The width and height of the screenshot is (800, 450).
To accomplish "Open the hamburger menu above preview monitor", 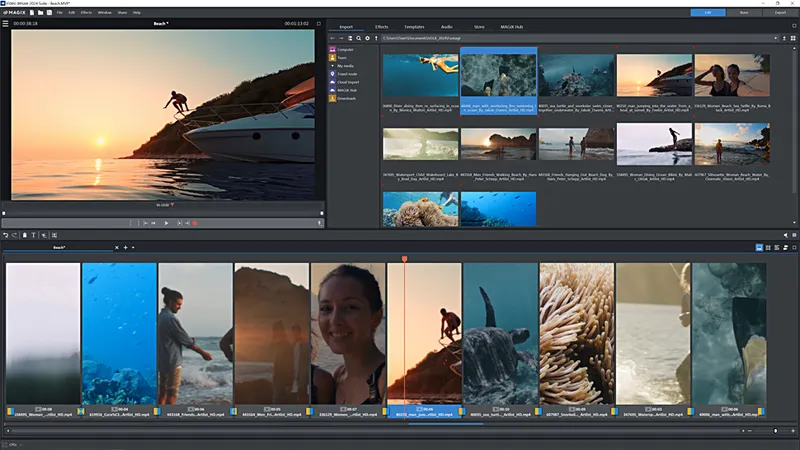I will [7, 22].
